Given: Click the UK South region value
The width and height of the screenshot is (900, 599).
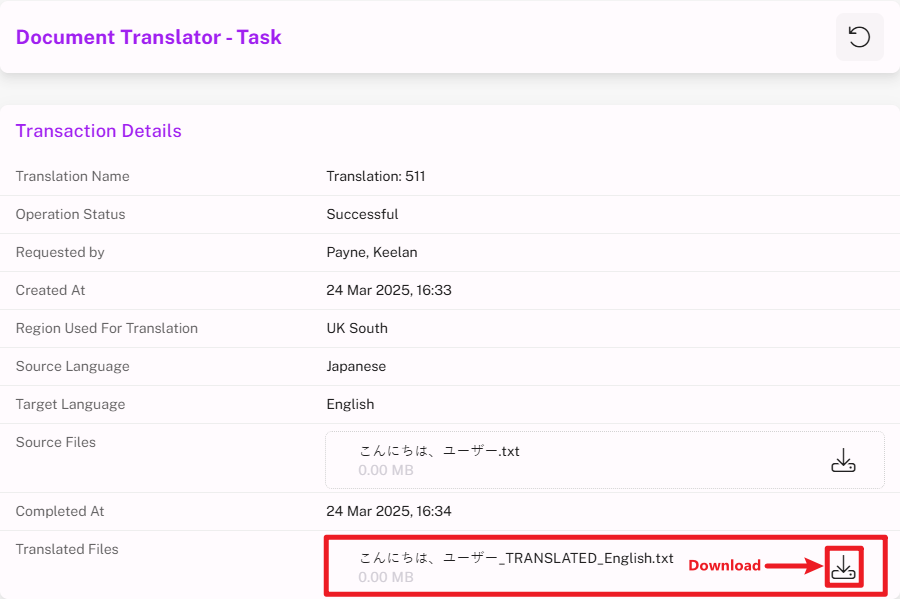Looking at the screenshot, I should coord(356,328).
